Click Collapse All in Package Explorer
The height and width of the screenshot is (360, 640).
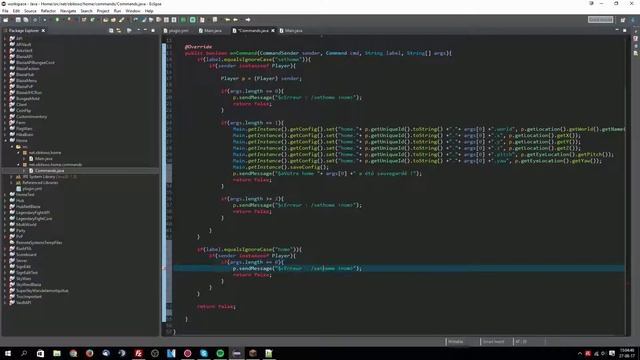coord(111,31)
